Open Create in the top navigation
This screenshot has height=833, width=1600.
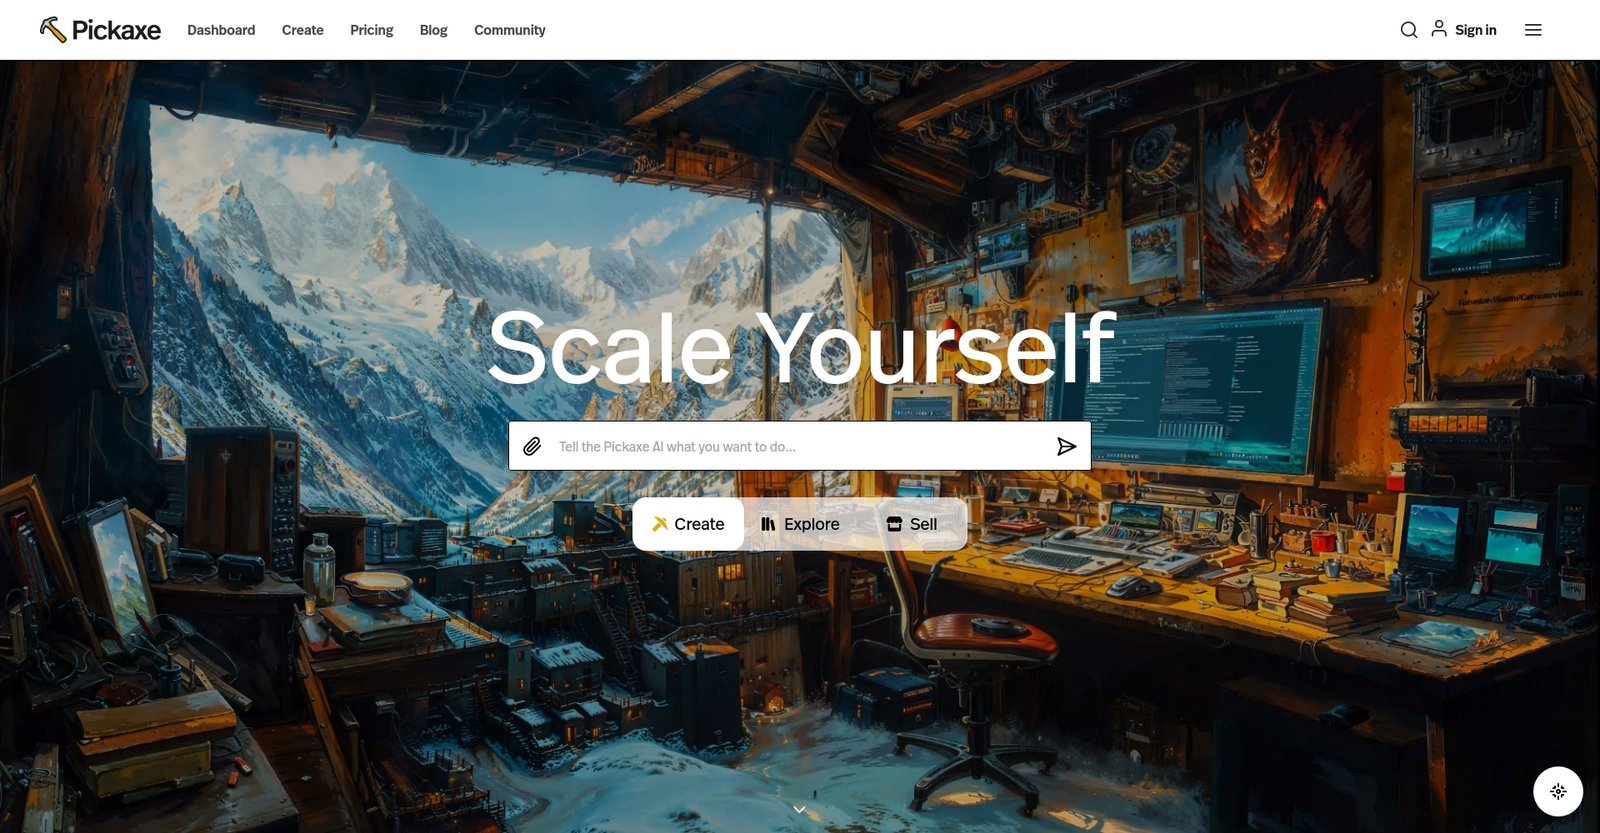click(x=303, y=30)
